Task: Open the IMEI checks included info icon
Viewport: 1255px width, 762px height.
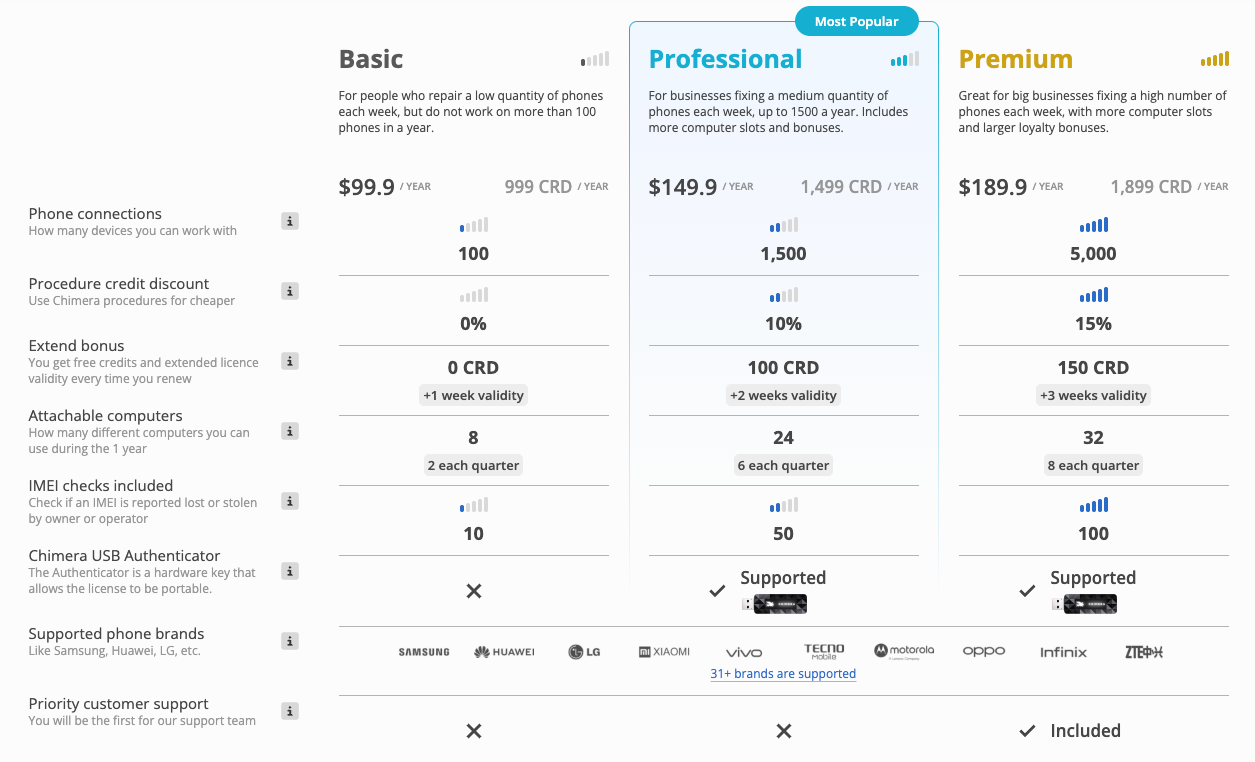Action: (x=289, y=501)
